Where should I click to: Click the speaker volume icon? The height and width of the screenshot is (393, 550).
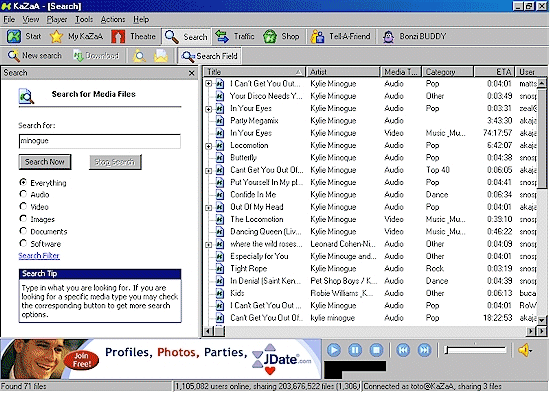coord(525,350)
